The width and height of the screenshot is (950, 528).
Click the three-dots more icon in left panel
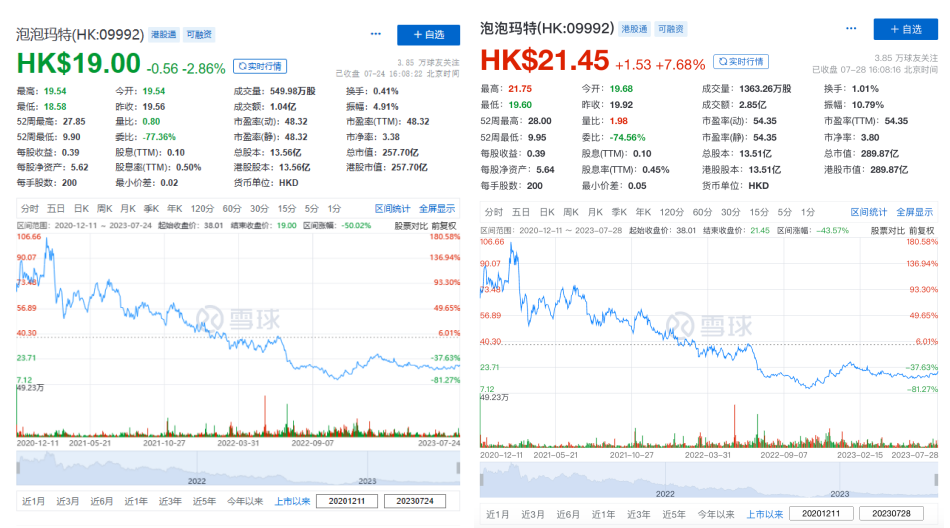[376, 34]
